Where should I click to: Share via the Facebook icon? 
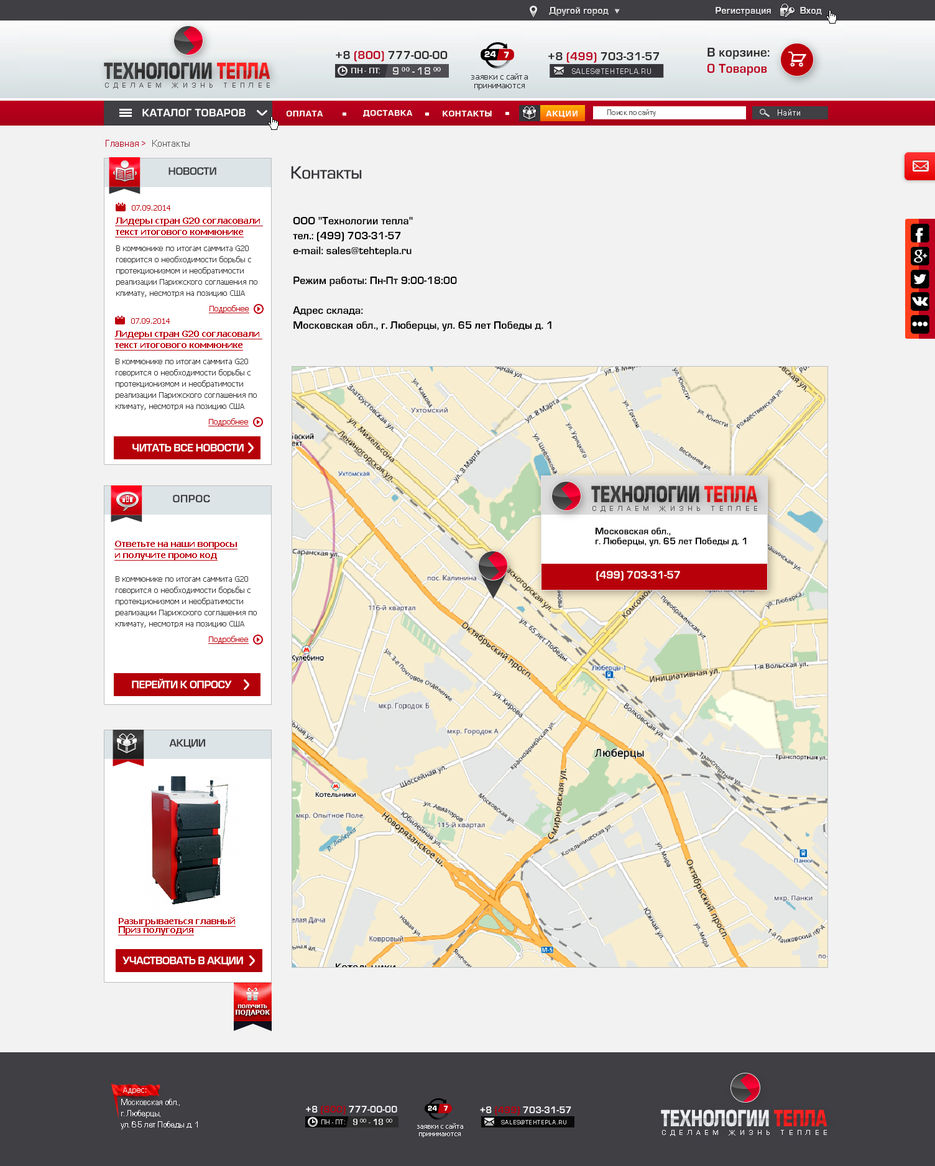919,233
